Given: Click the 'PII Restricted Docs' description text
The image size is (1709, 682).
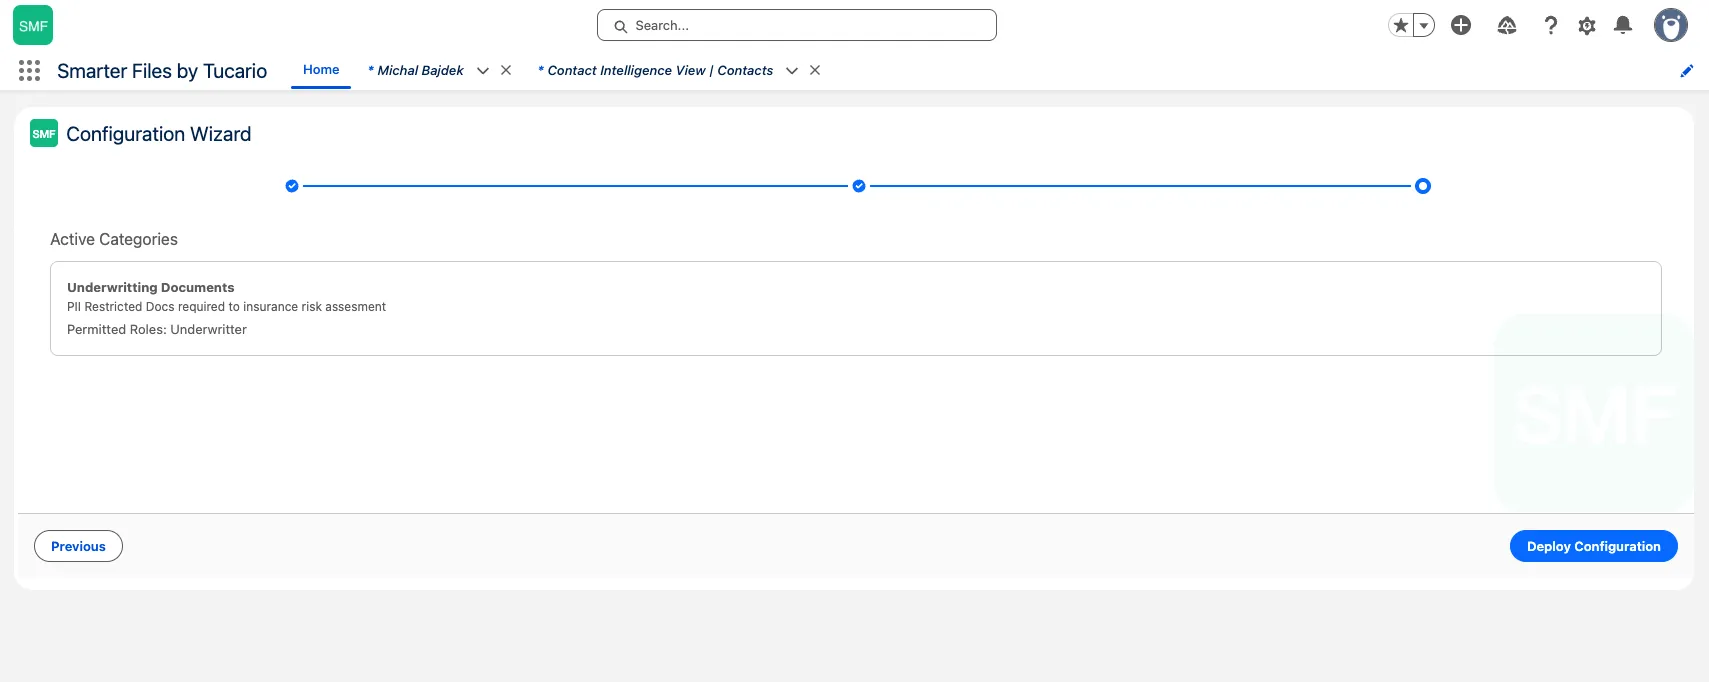Looking at the screenshot, I should pyautogui.click(x=226, y=307).
